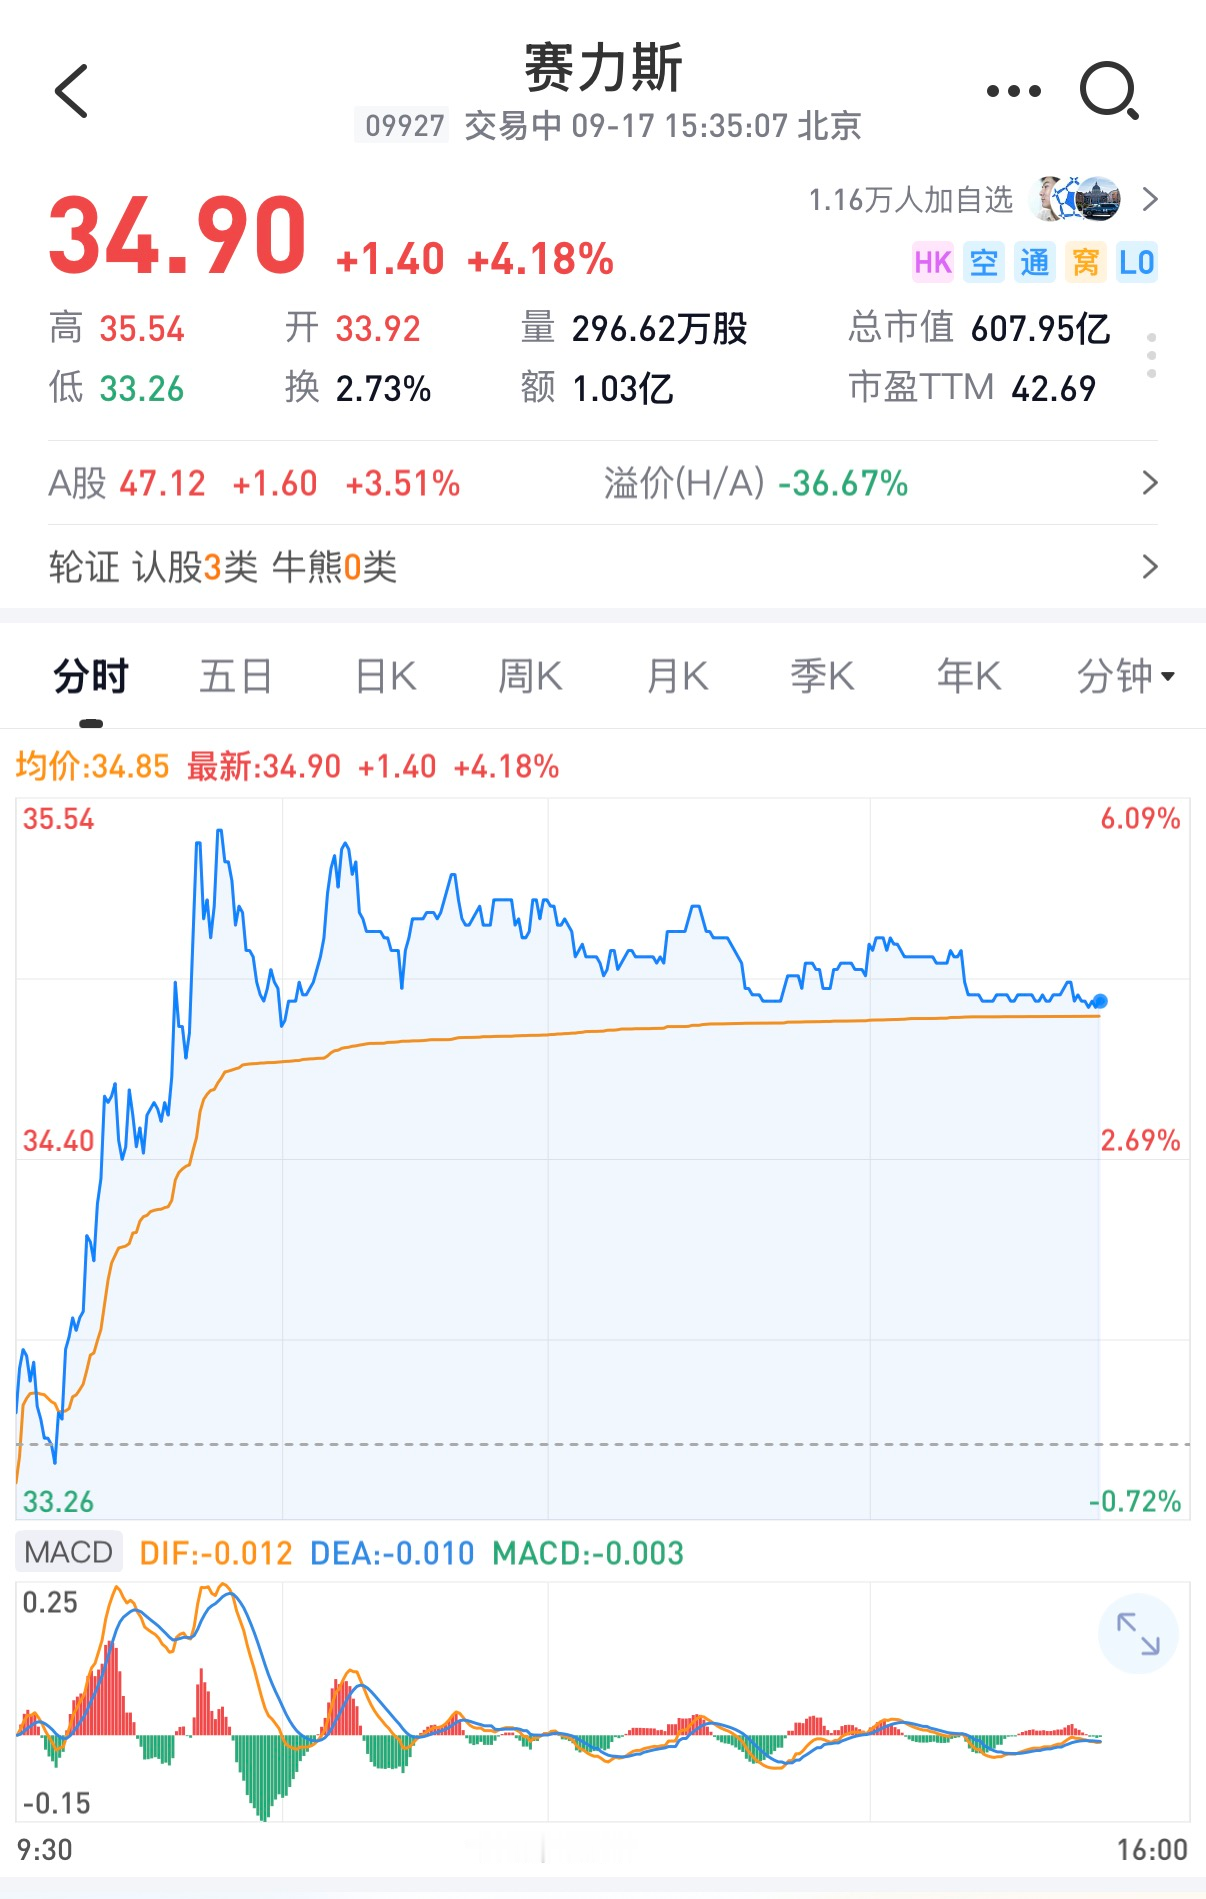Tap the 空 short-selling badge
The image size is (1206, 1899).
[x=984, y=262]
